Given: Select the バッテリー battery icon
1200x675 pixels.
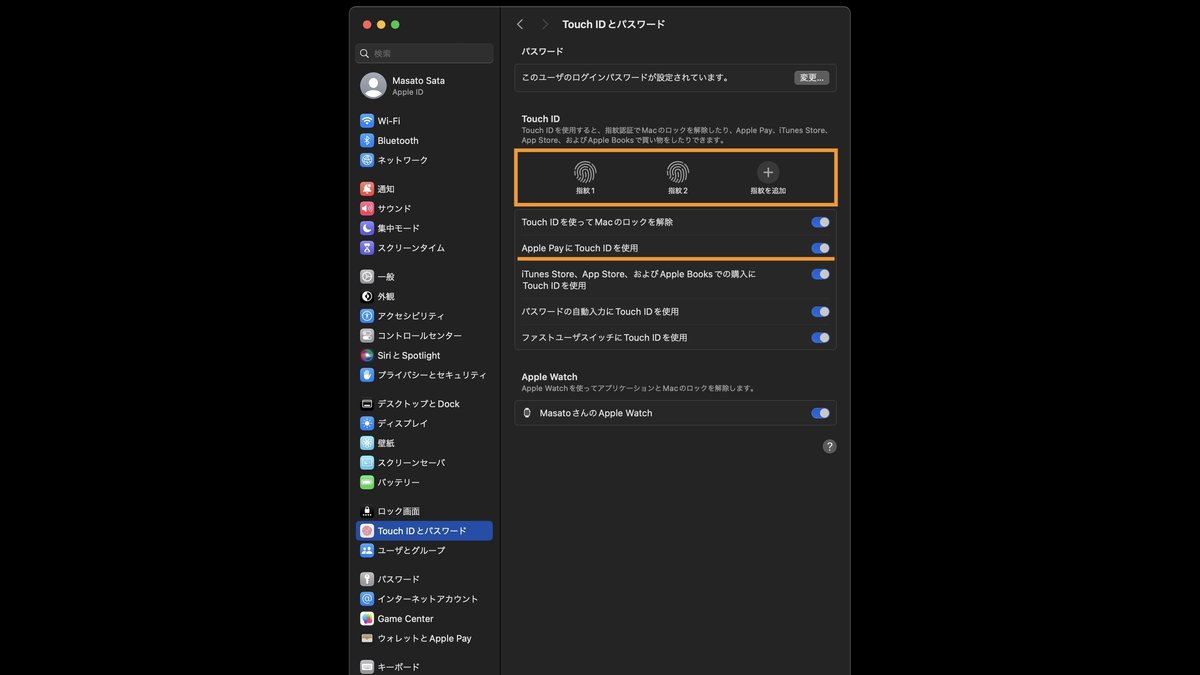Looking at the screenshot, I should 367,482.
